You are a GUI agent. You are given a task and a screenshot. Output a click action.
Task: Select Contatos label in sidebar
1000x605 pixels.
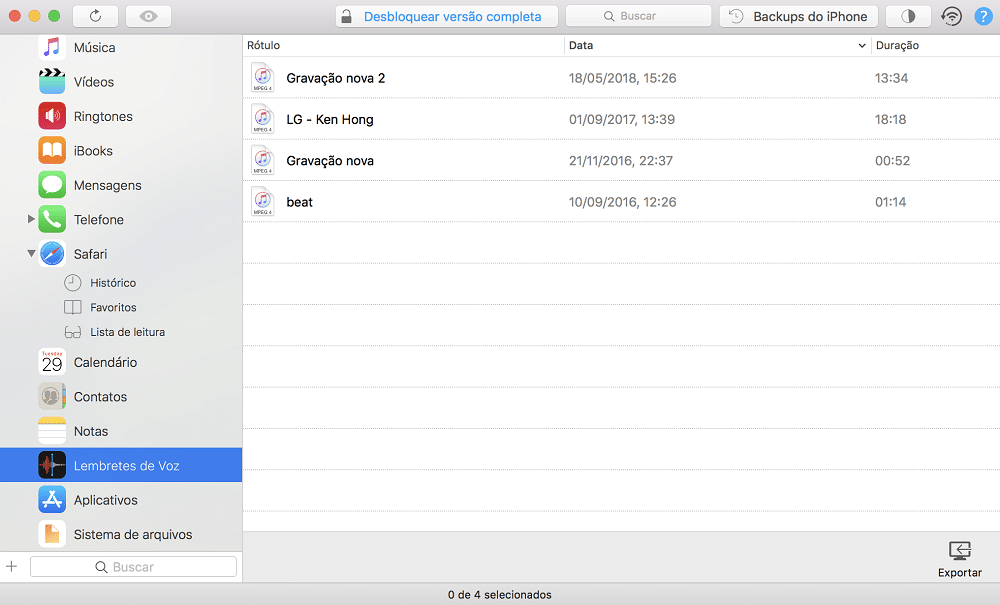point(100,397)
